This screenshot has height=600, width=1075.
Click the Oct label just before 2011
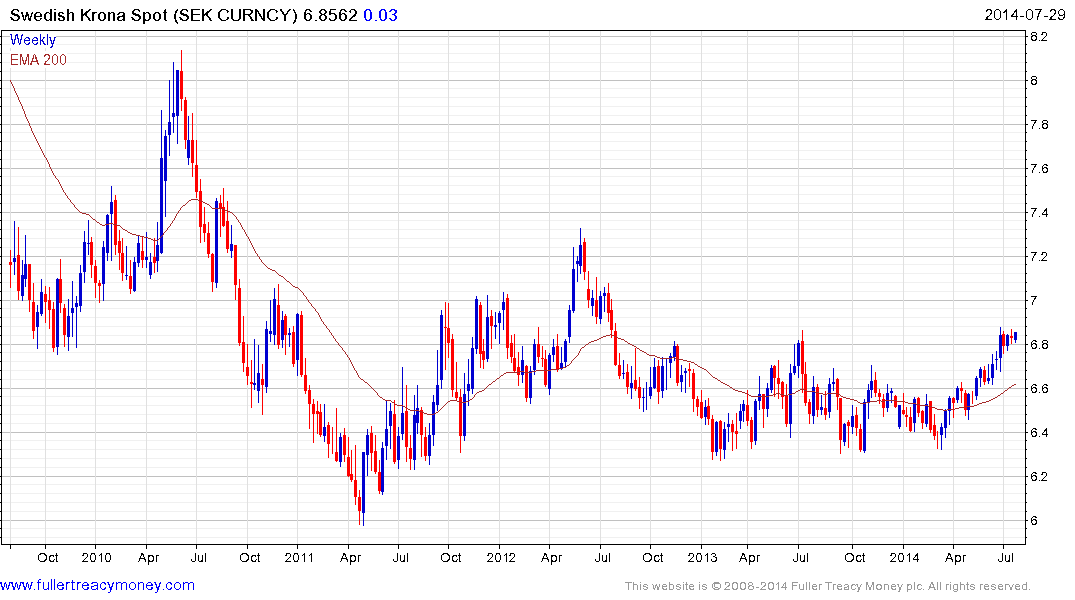(250, 557)
